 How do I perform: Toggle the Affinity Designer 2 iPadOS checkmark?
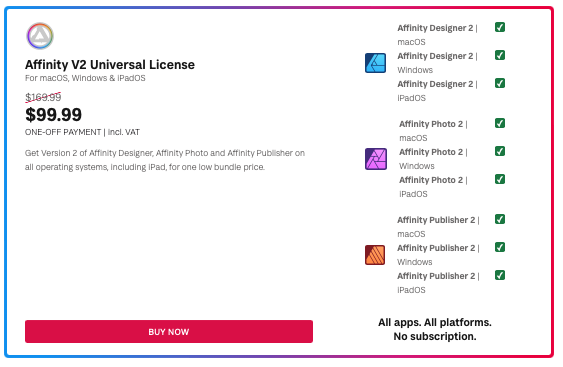500,83
